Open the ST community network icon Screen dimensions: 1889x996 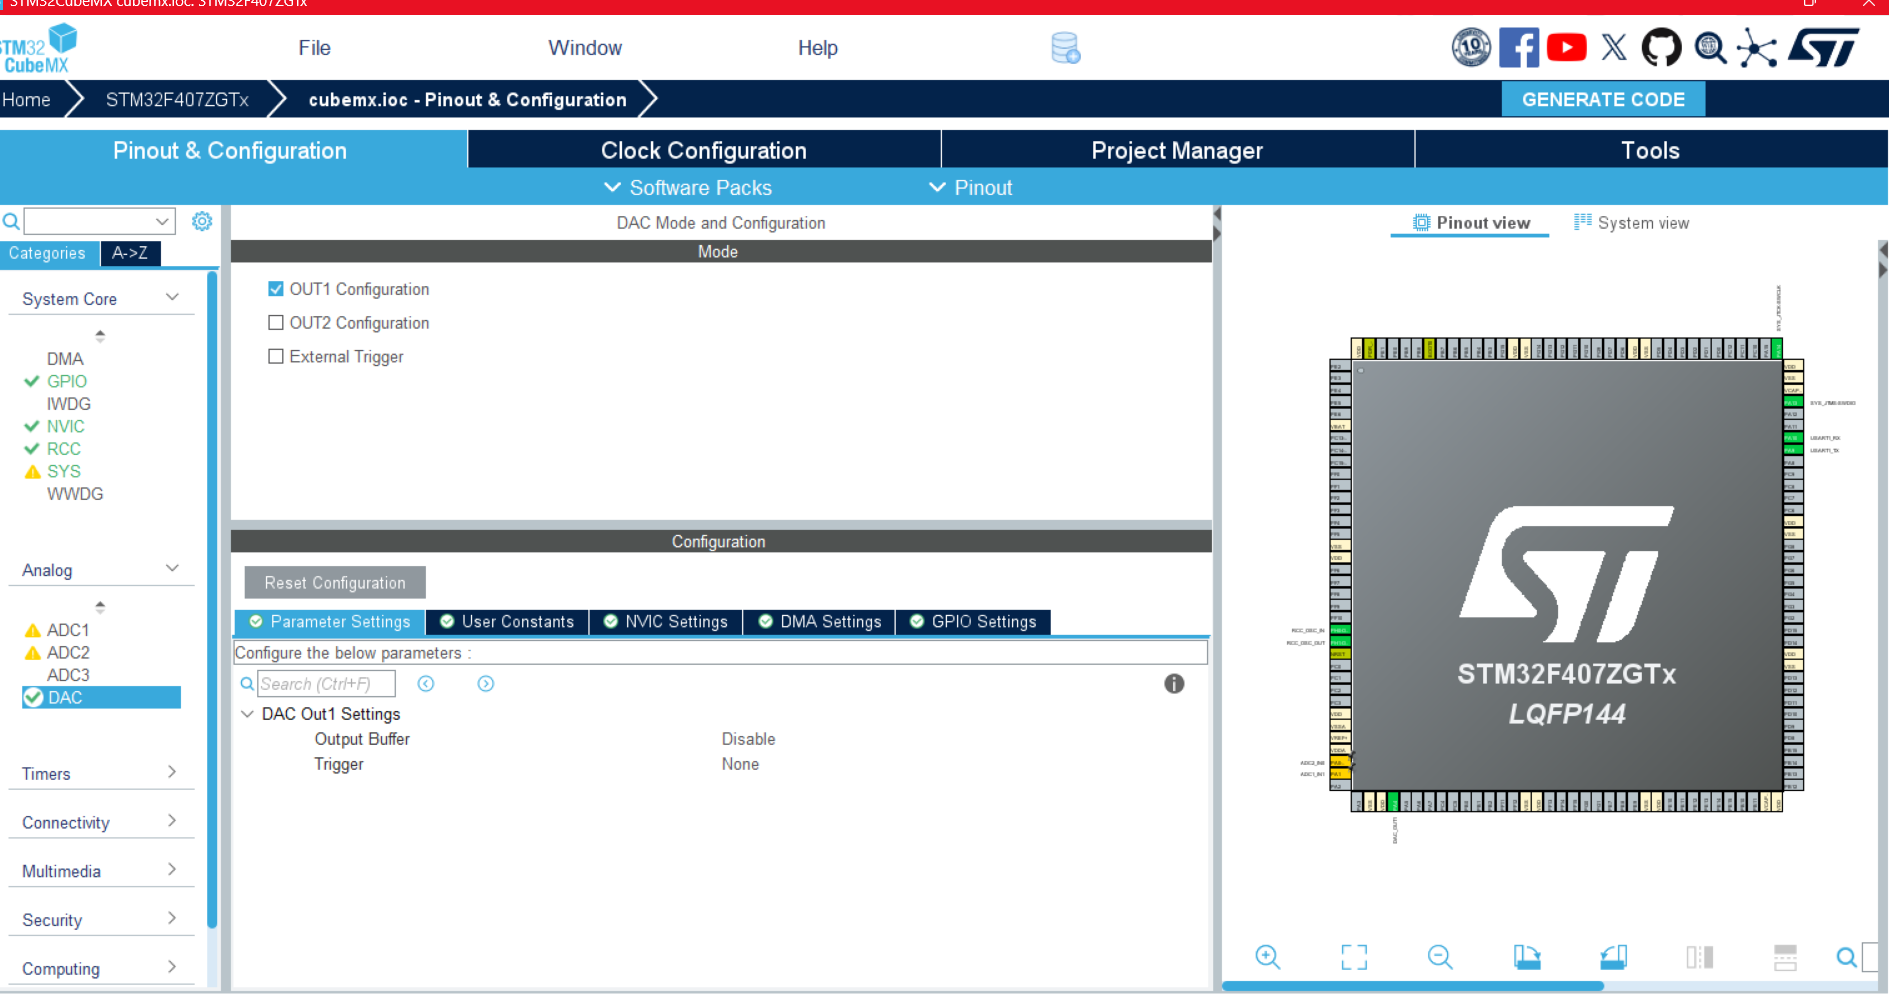1757,47
